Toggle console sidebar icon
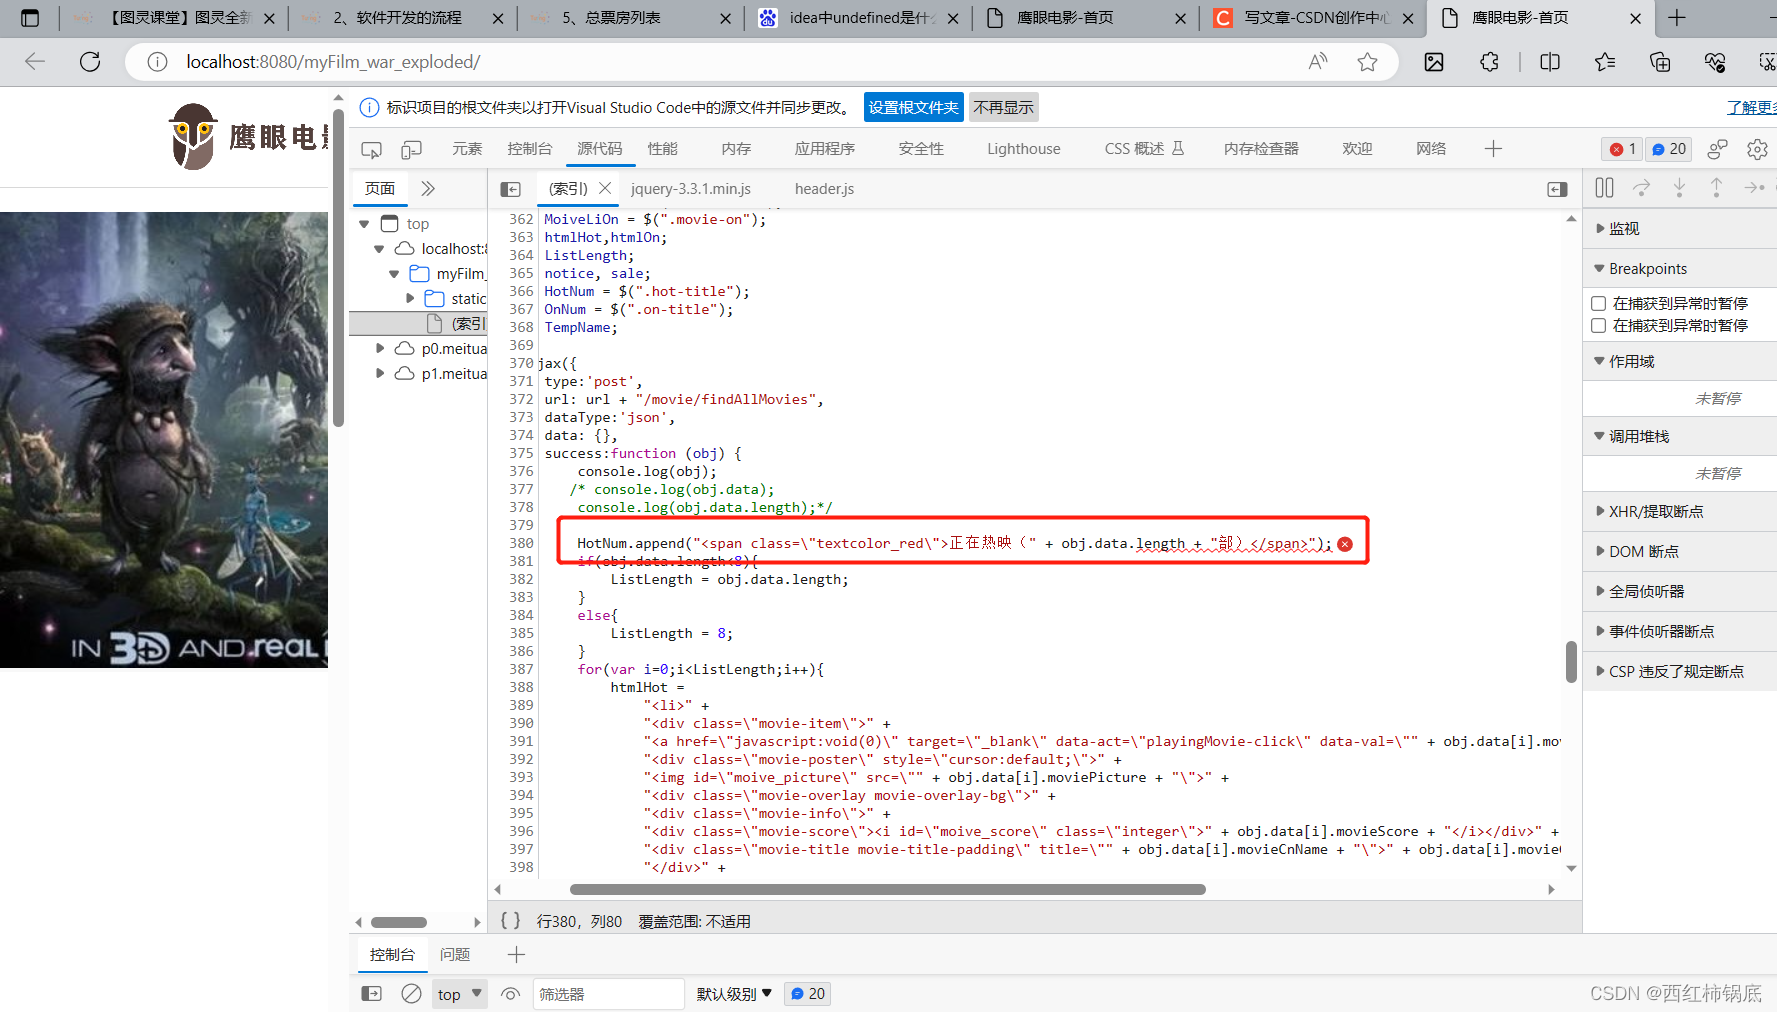 (371, 993)
